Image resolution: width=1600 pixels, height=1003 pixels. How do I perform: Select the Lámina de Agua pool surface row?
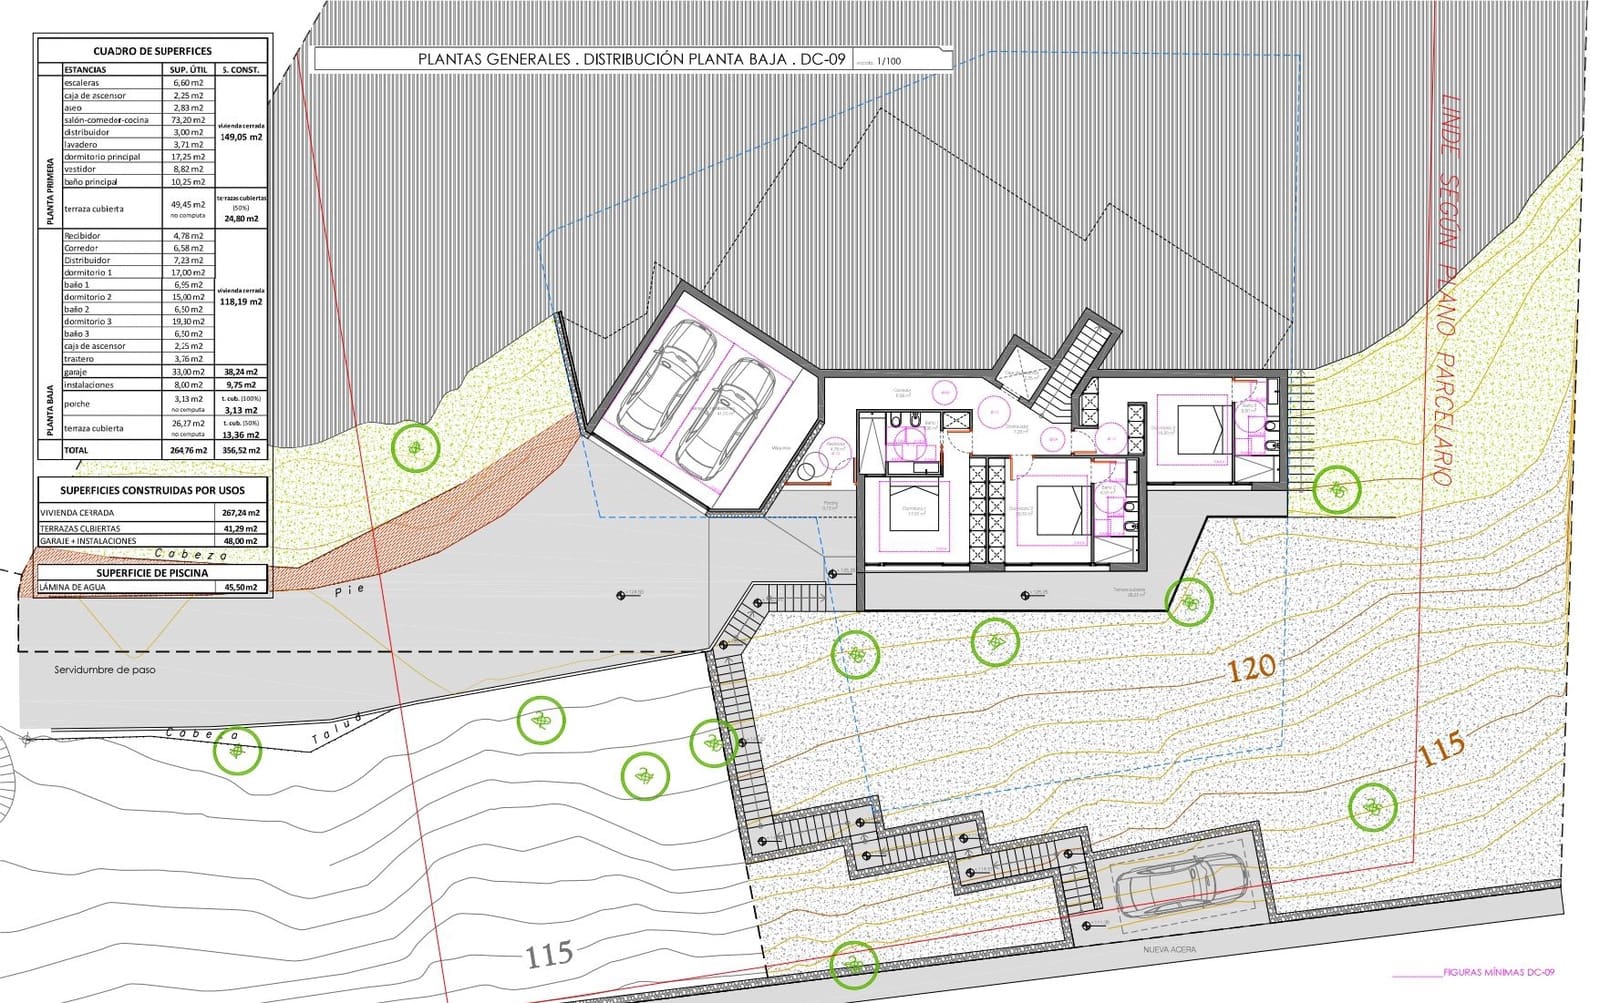[152, 588]
